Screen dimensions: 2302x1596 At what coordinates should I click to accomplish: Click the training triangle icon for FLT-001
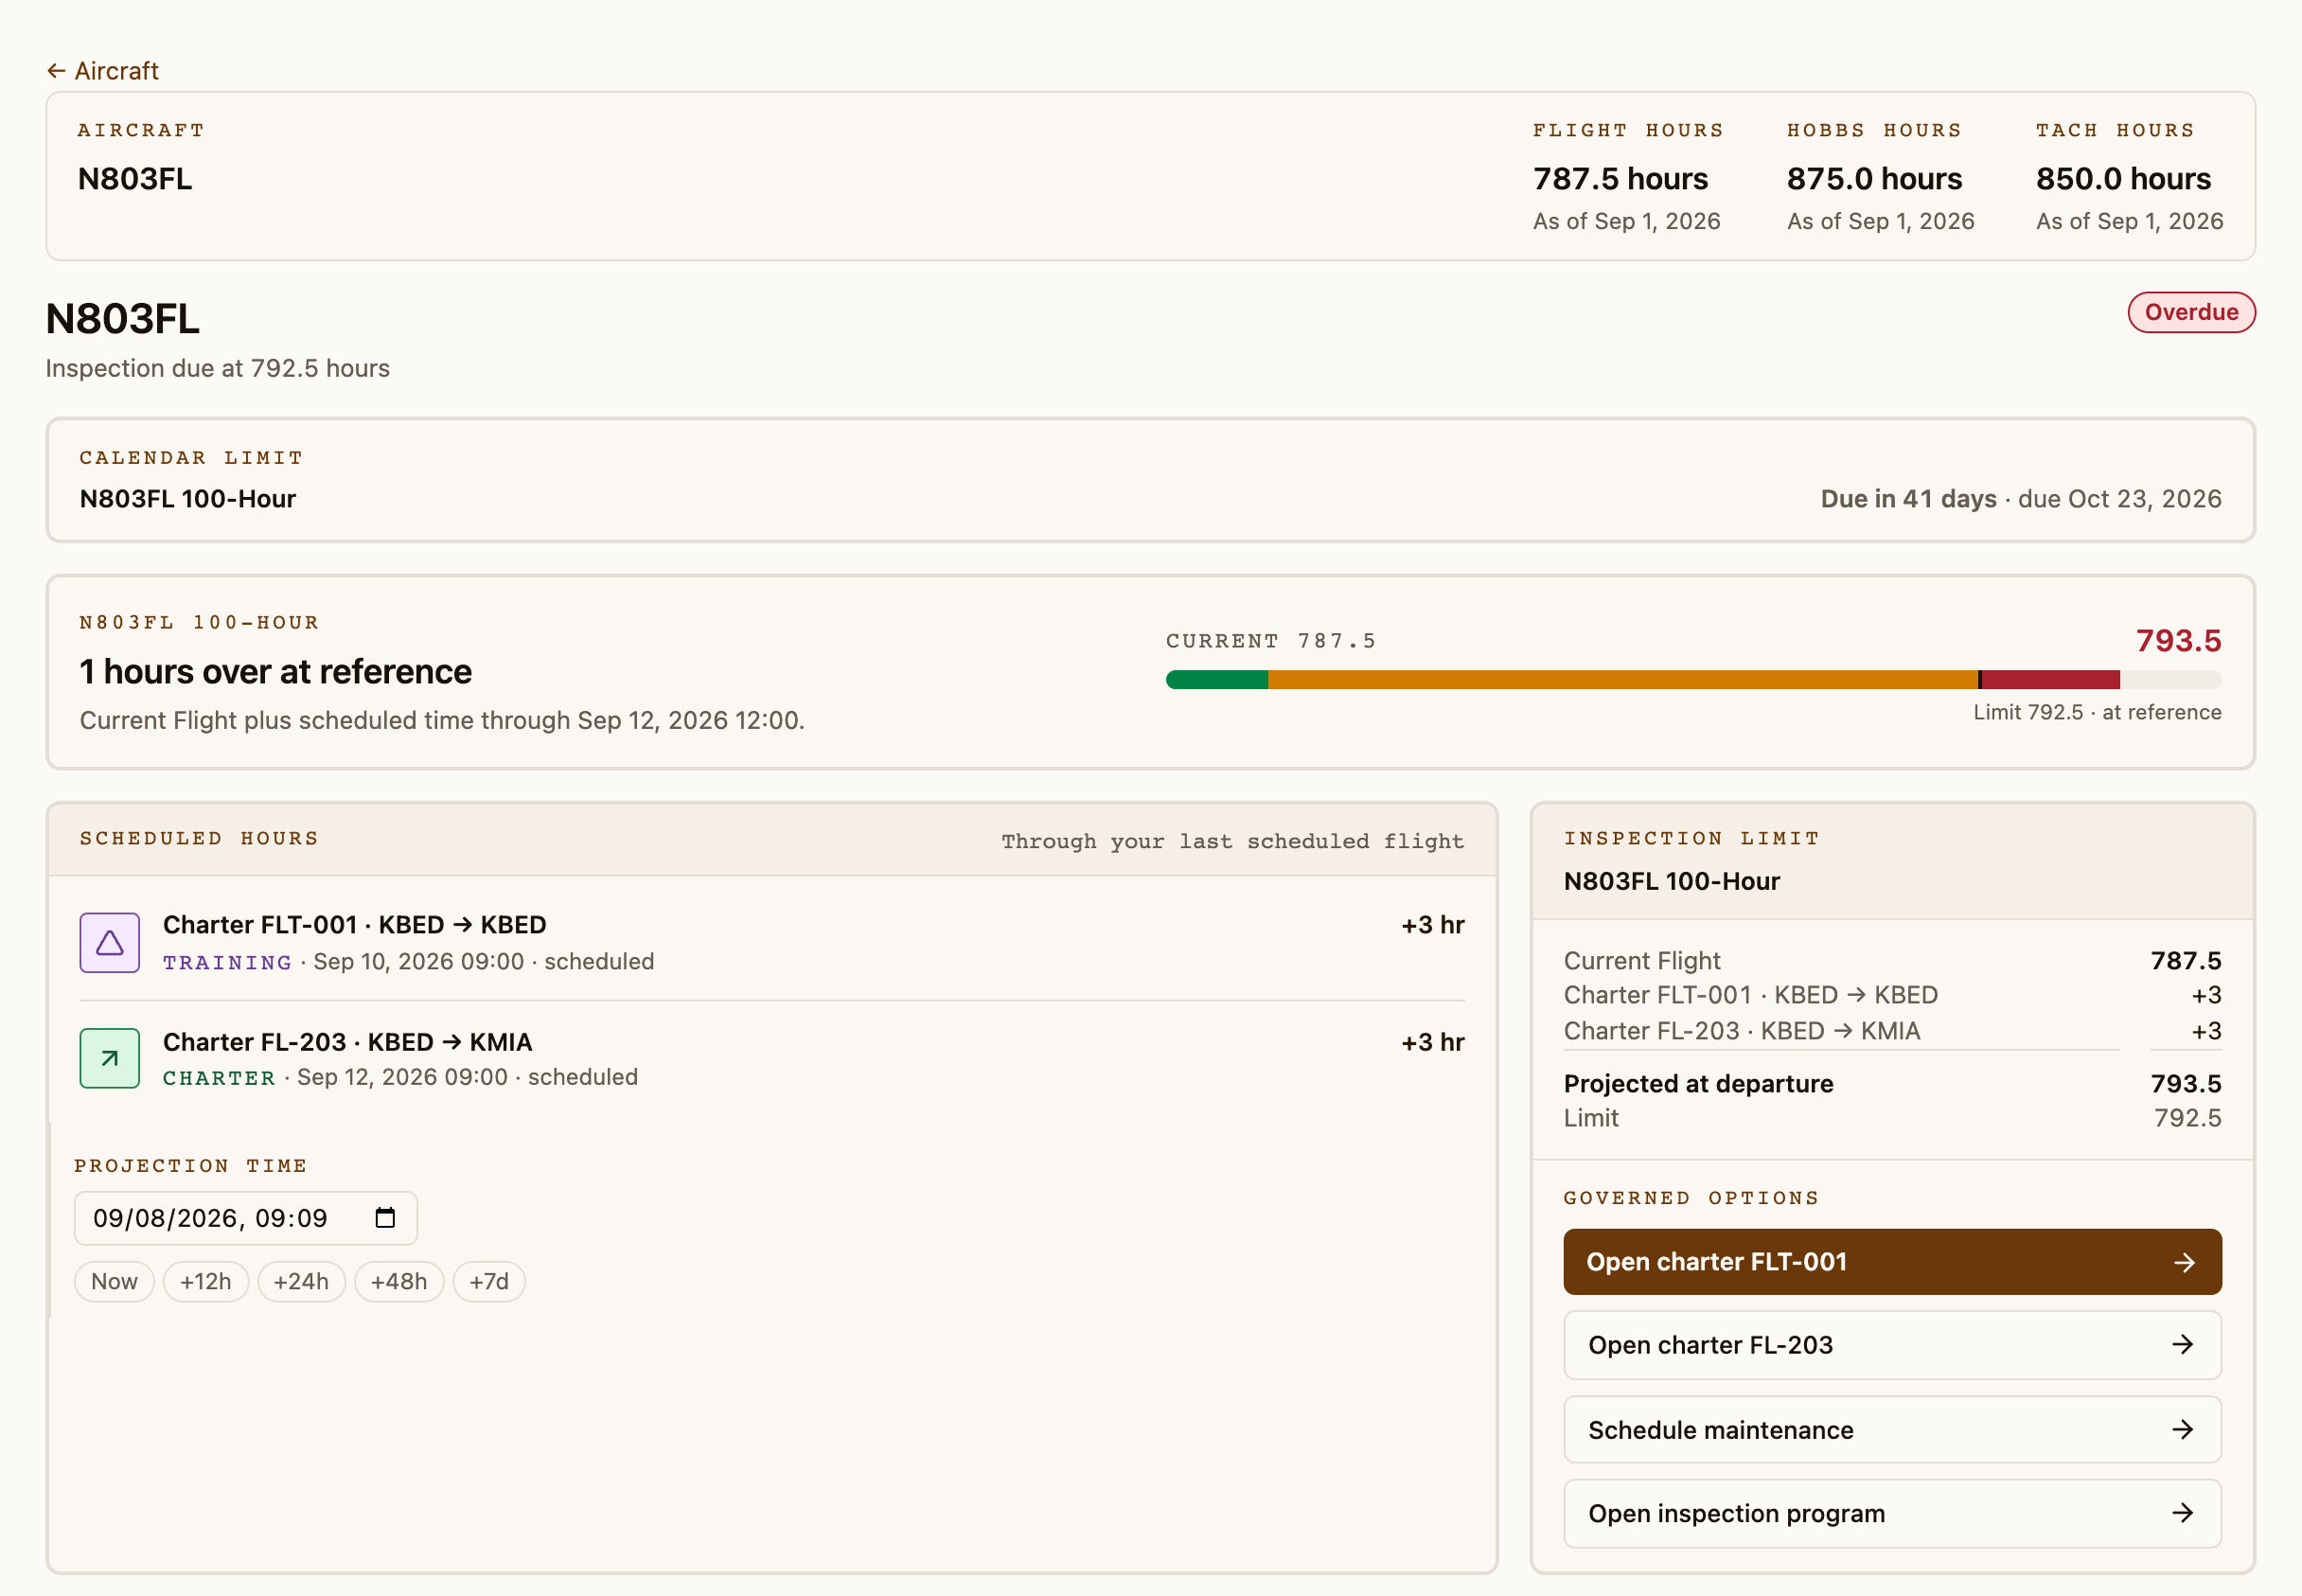(110, 942)
